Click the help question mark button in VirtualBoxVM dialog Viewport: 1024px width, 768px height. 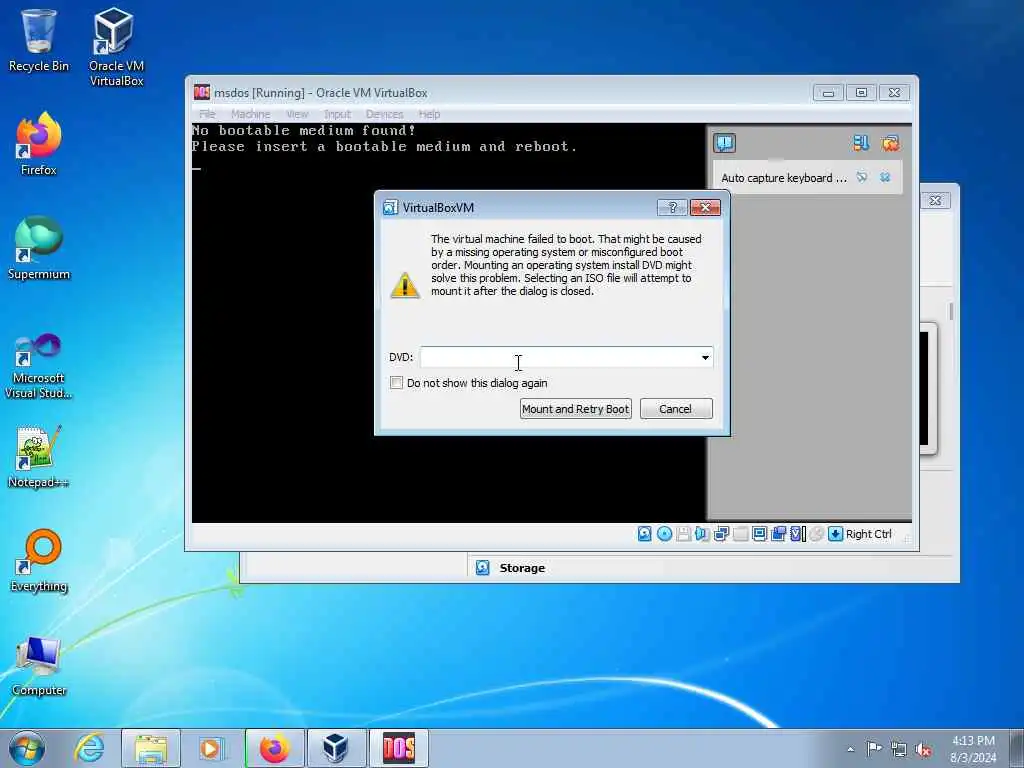tap(673, 208)
